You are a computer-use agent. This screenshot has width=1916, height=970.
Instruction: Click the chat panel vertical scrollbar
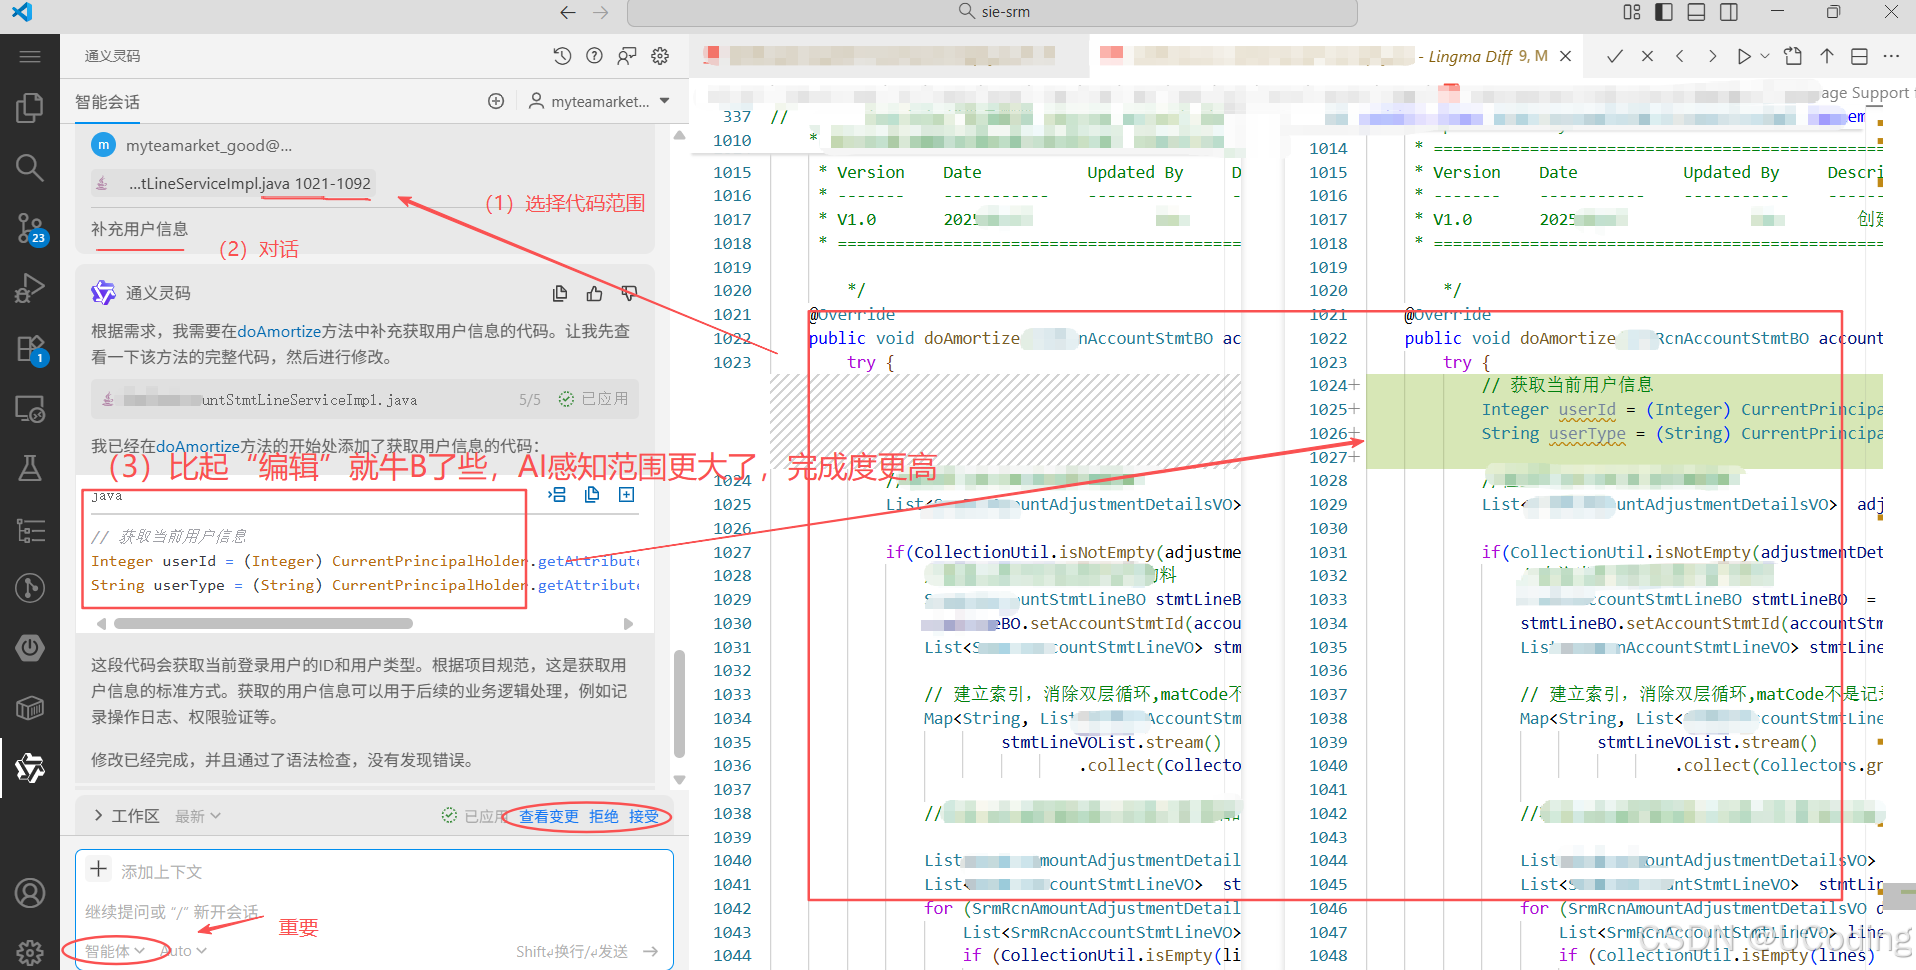(x=679, y=704)
